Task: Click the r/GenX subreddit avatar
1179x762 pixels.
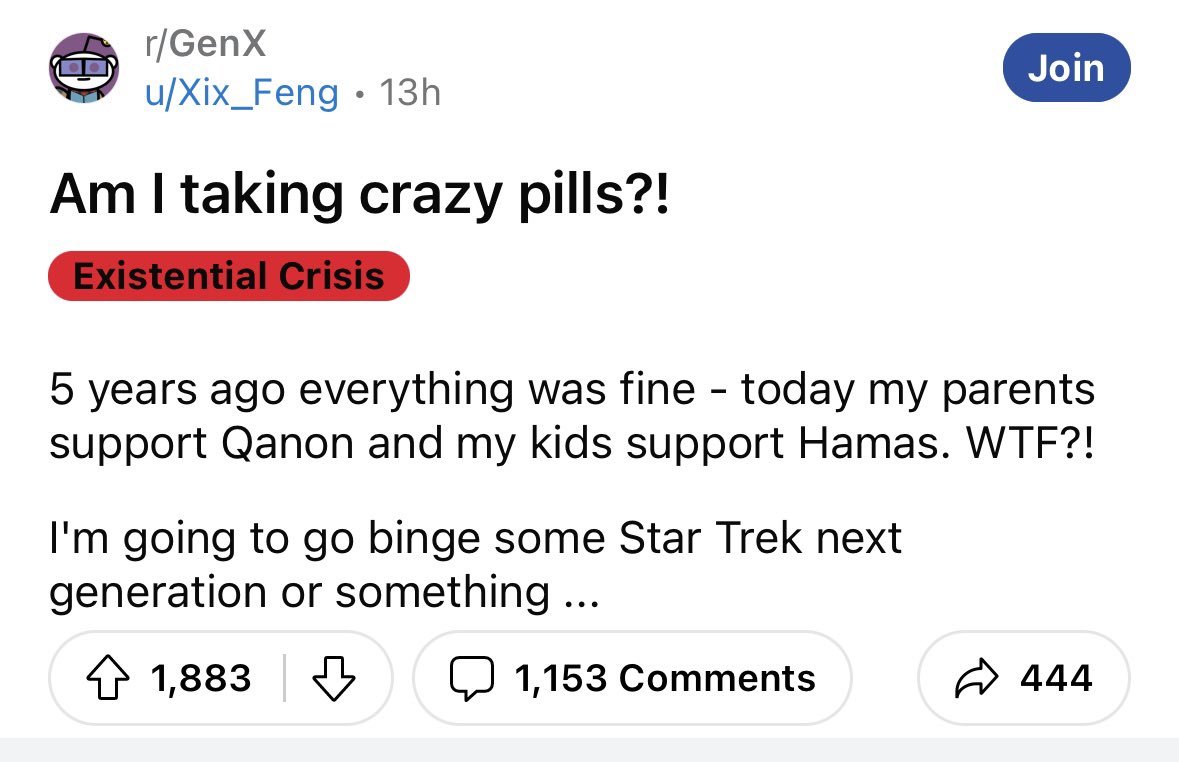Action: click(x=85, y=68)
